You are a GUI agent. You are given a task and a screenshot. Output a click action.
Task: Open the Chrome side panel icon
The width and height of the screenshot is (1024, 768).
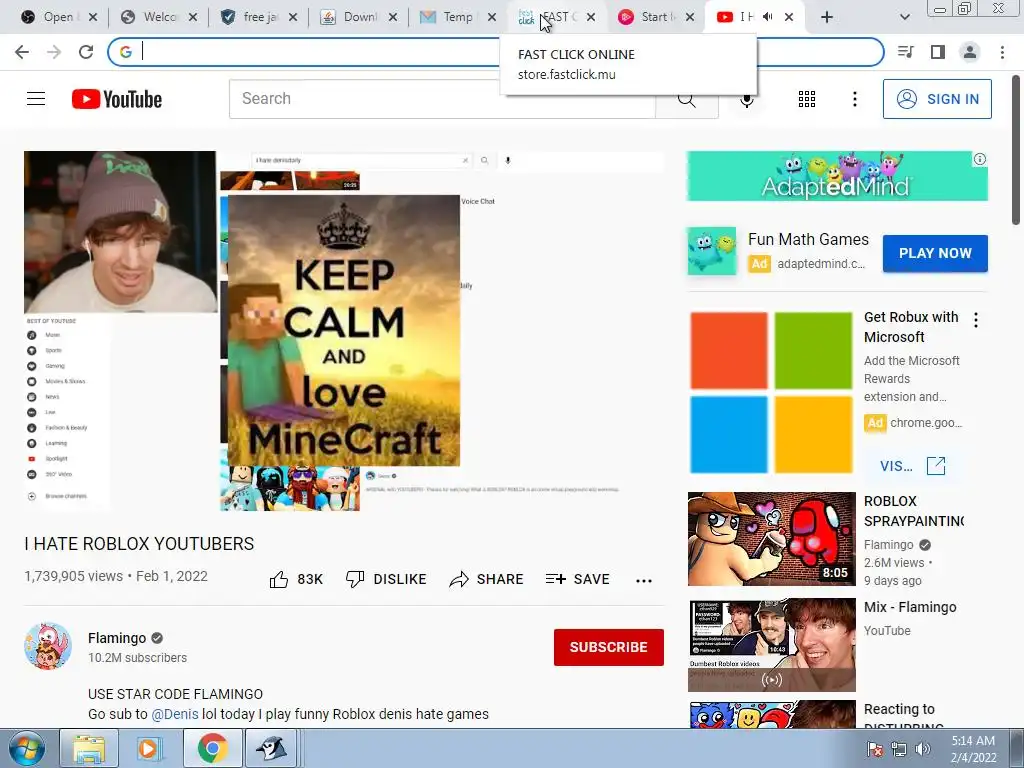[x=938, y=52]
